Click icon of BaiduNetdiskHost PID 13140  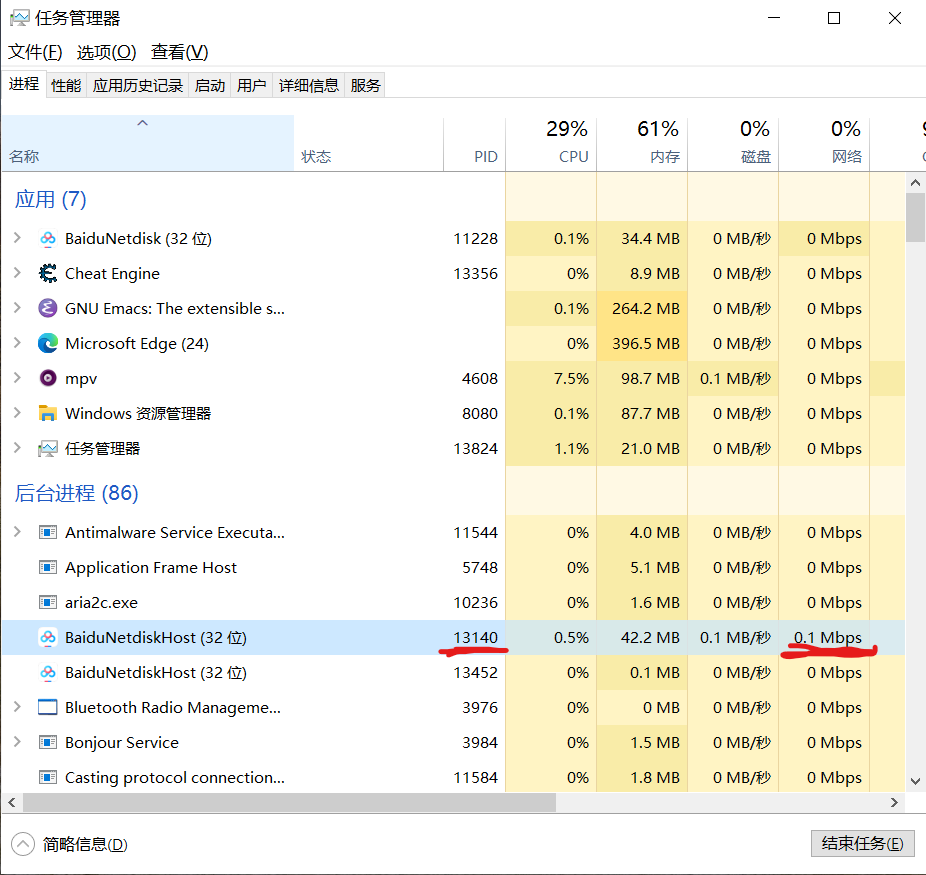[48, 638]
